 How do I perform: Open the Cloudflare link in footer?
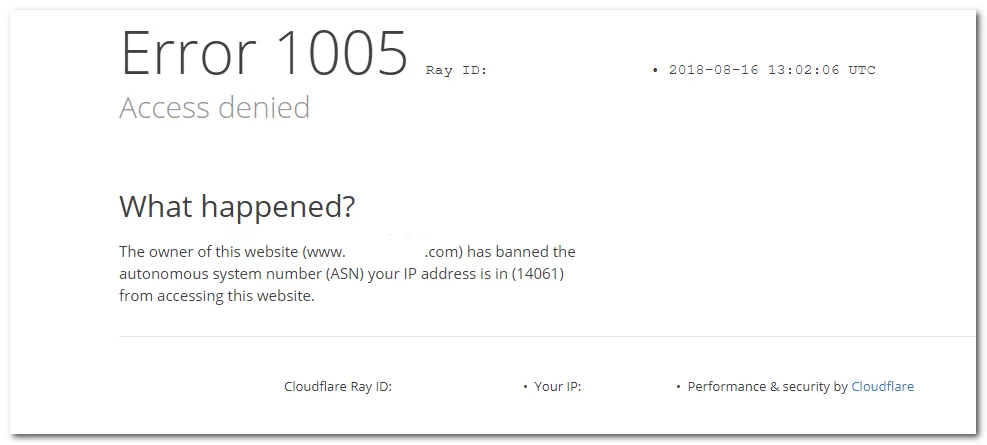(882, 386)
